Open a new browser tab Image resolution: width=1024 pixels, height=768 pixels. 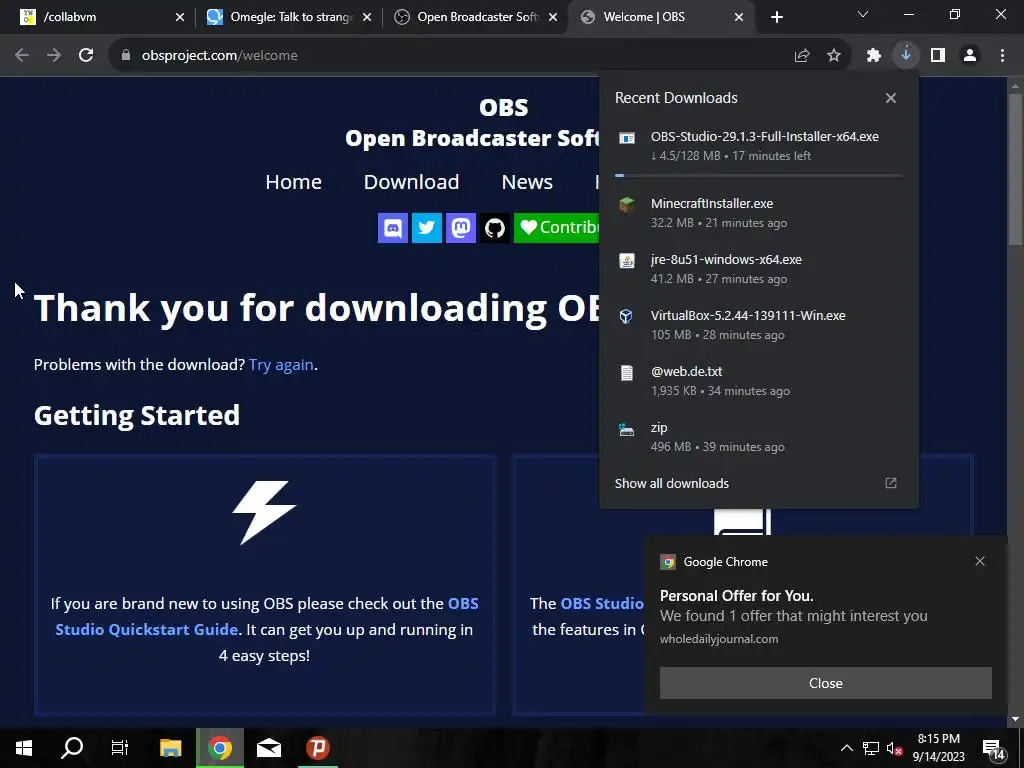pos(776,17)
